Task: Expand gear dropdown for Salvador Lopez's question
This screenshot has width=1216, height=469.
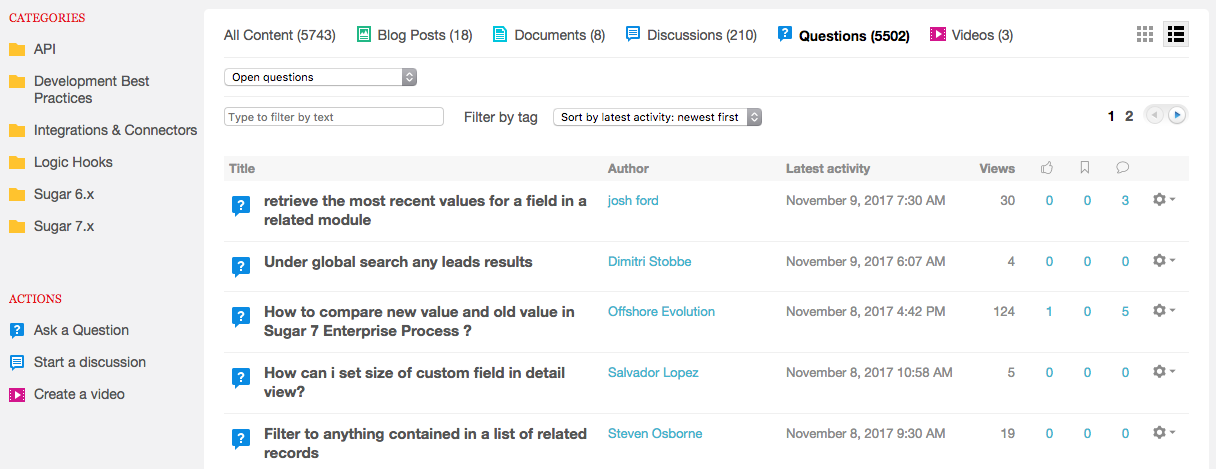Action: (1163, 372)
